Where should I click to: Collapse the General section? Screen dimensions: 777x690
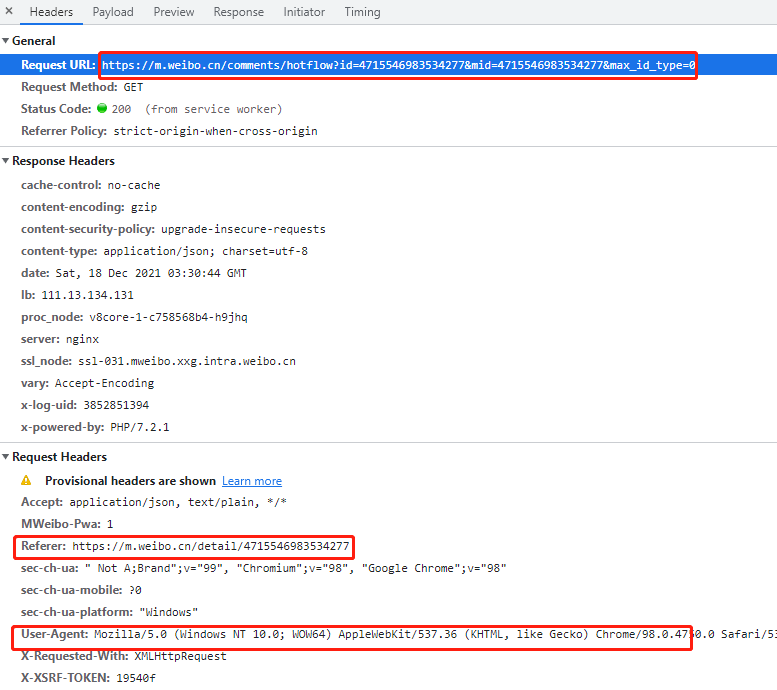(5, 41)
